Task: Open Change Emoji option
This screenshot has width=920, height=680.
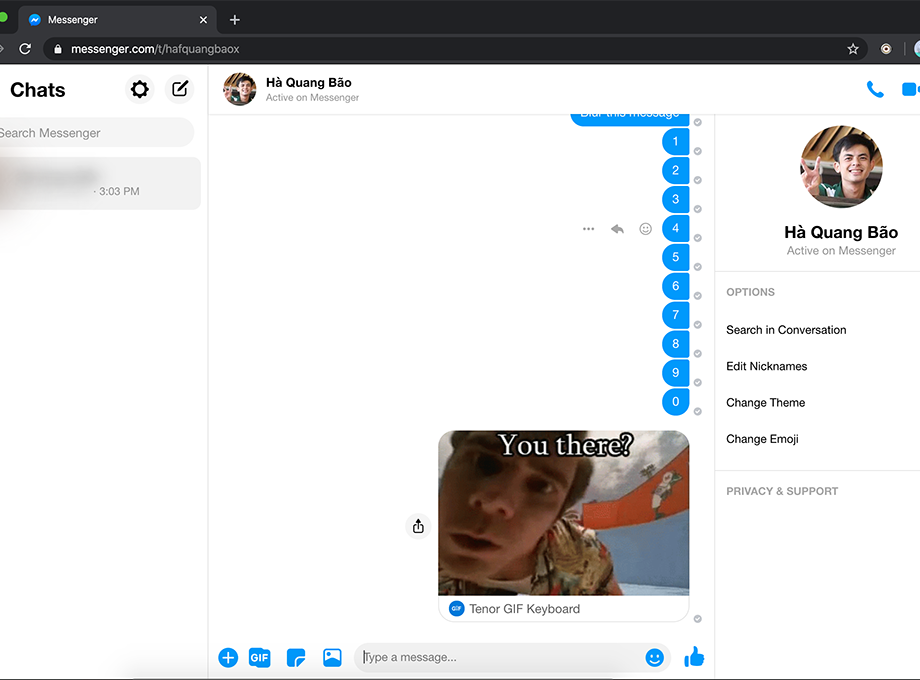Action: (x=762, y=439)
